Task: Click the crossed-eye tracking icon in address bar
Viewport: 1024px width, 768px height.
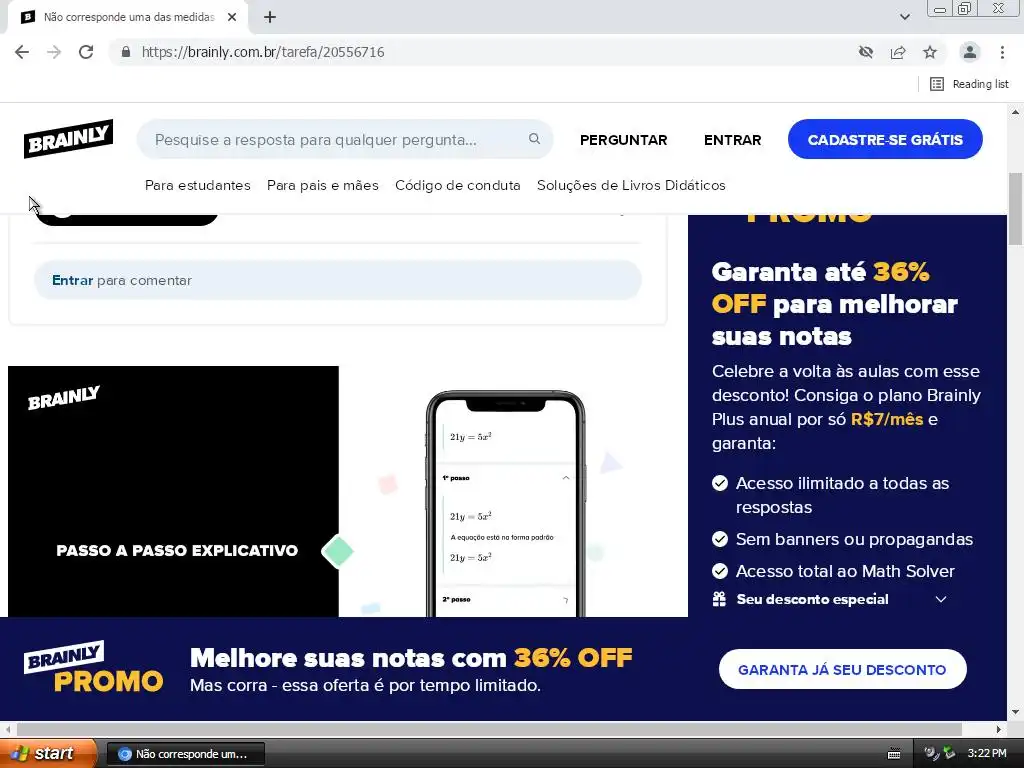Action: pos(866,52)
